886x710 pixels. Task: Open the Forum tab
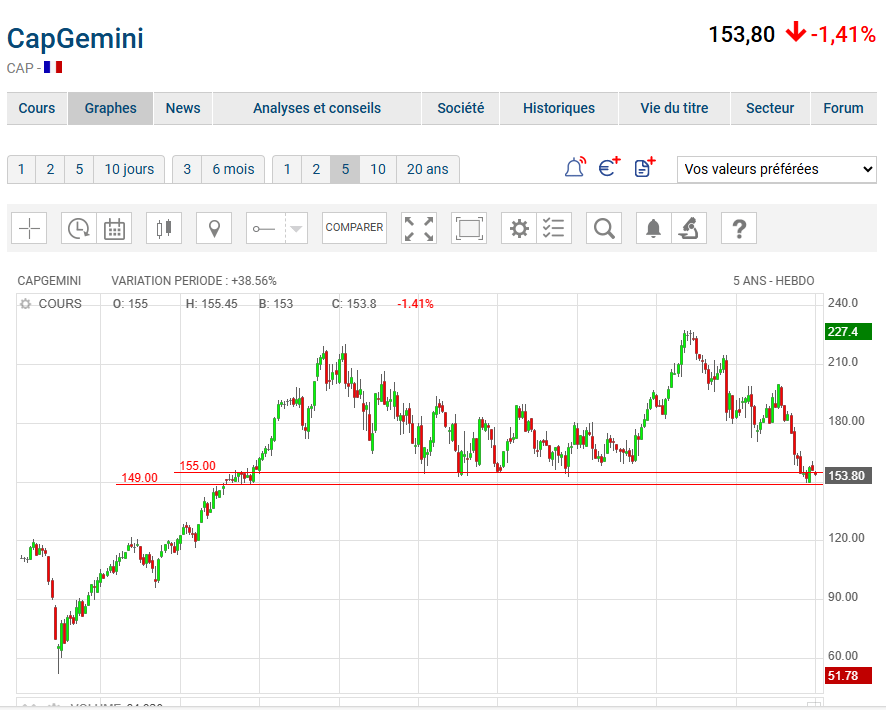coord(843,108)
